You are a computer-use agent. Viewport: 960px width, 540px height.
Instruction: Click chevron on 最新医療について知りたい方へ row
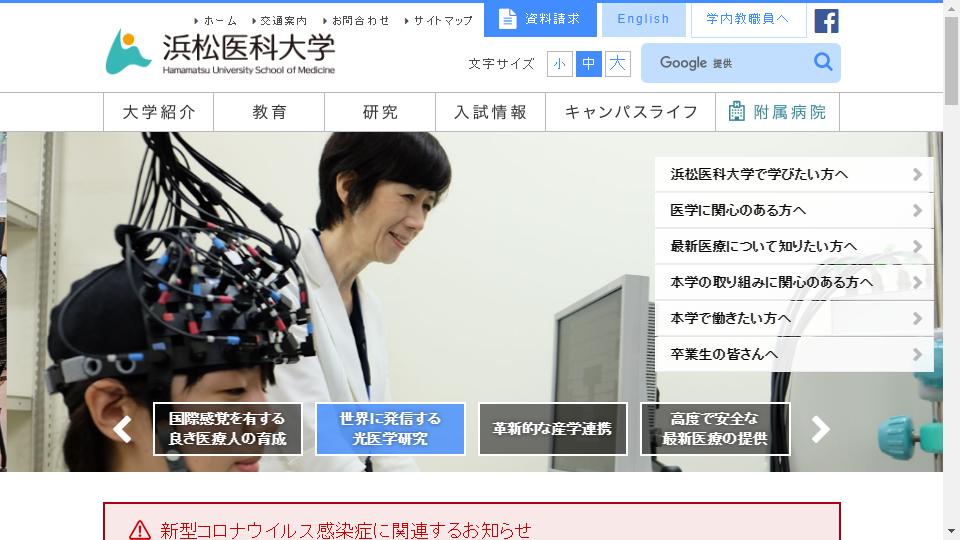click(917, 246)
